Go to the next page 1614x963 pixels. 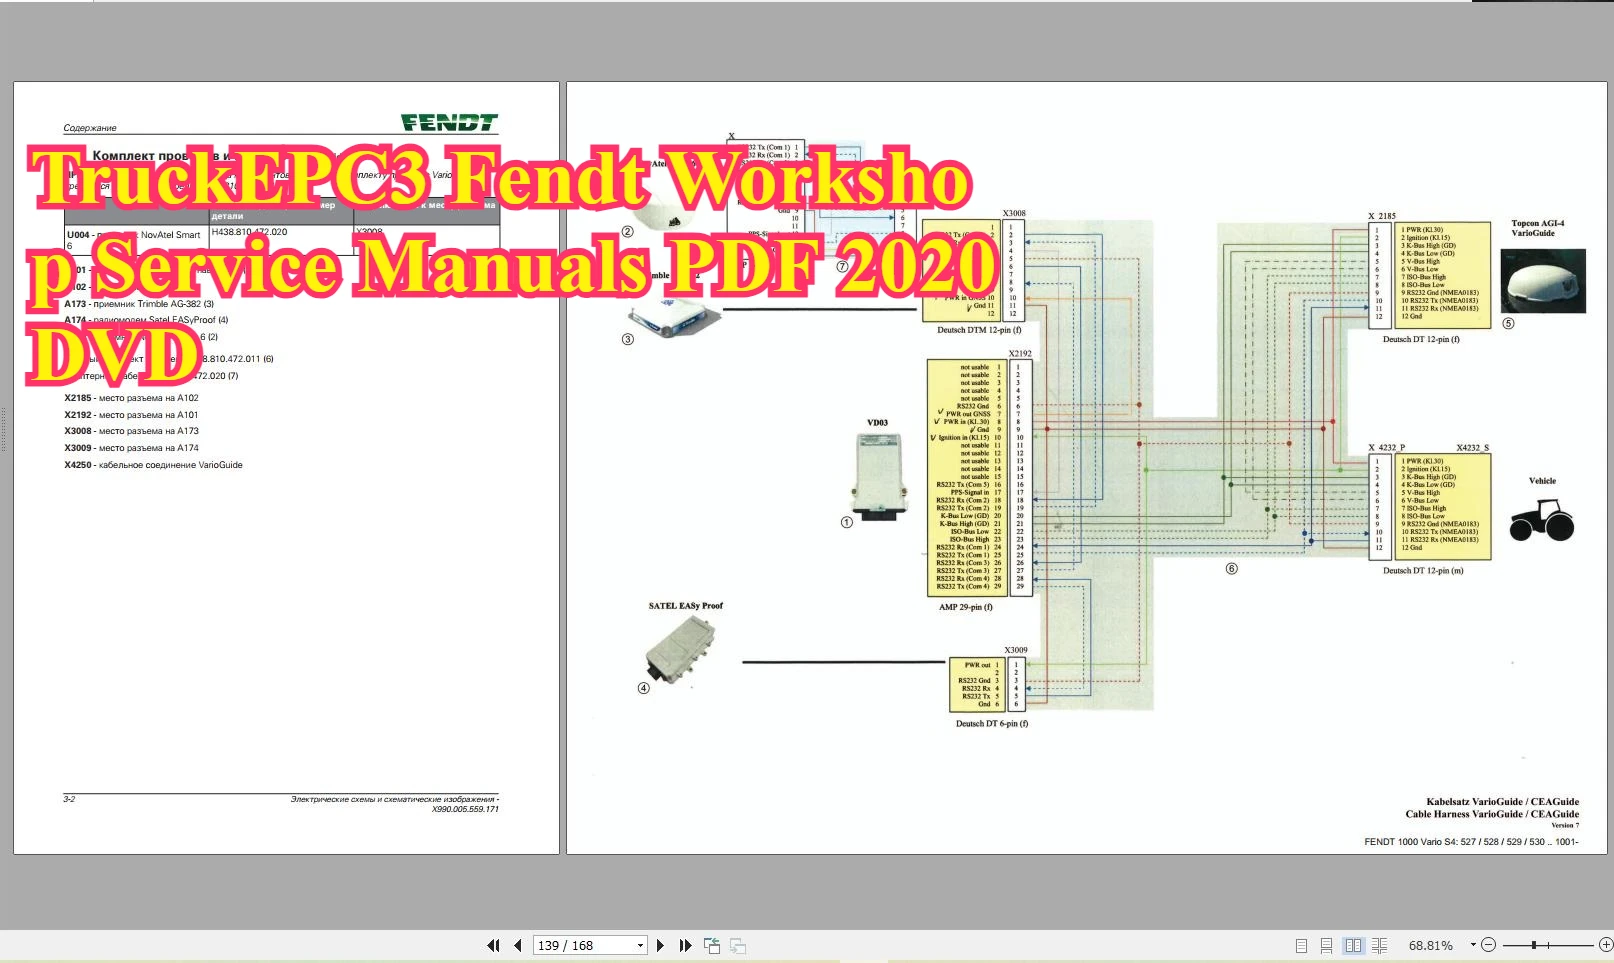coord(660,945)
